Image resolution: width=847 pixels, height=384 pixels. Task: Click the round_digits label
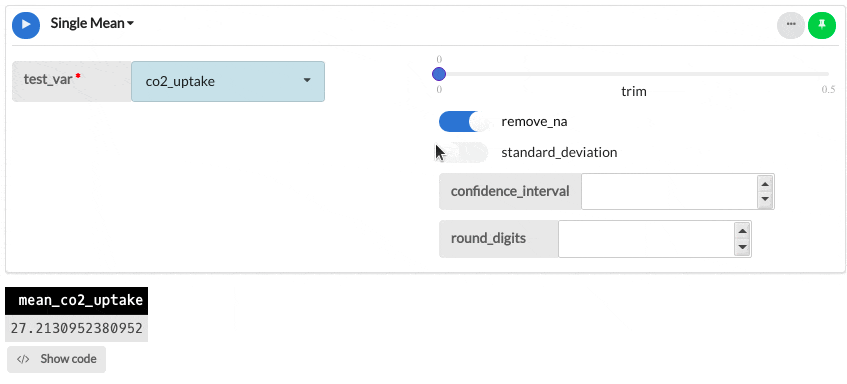[499, 239]
